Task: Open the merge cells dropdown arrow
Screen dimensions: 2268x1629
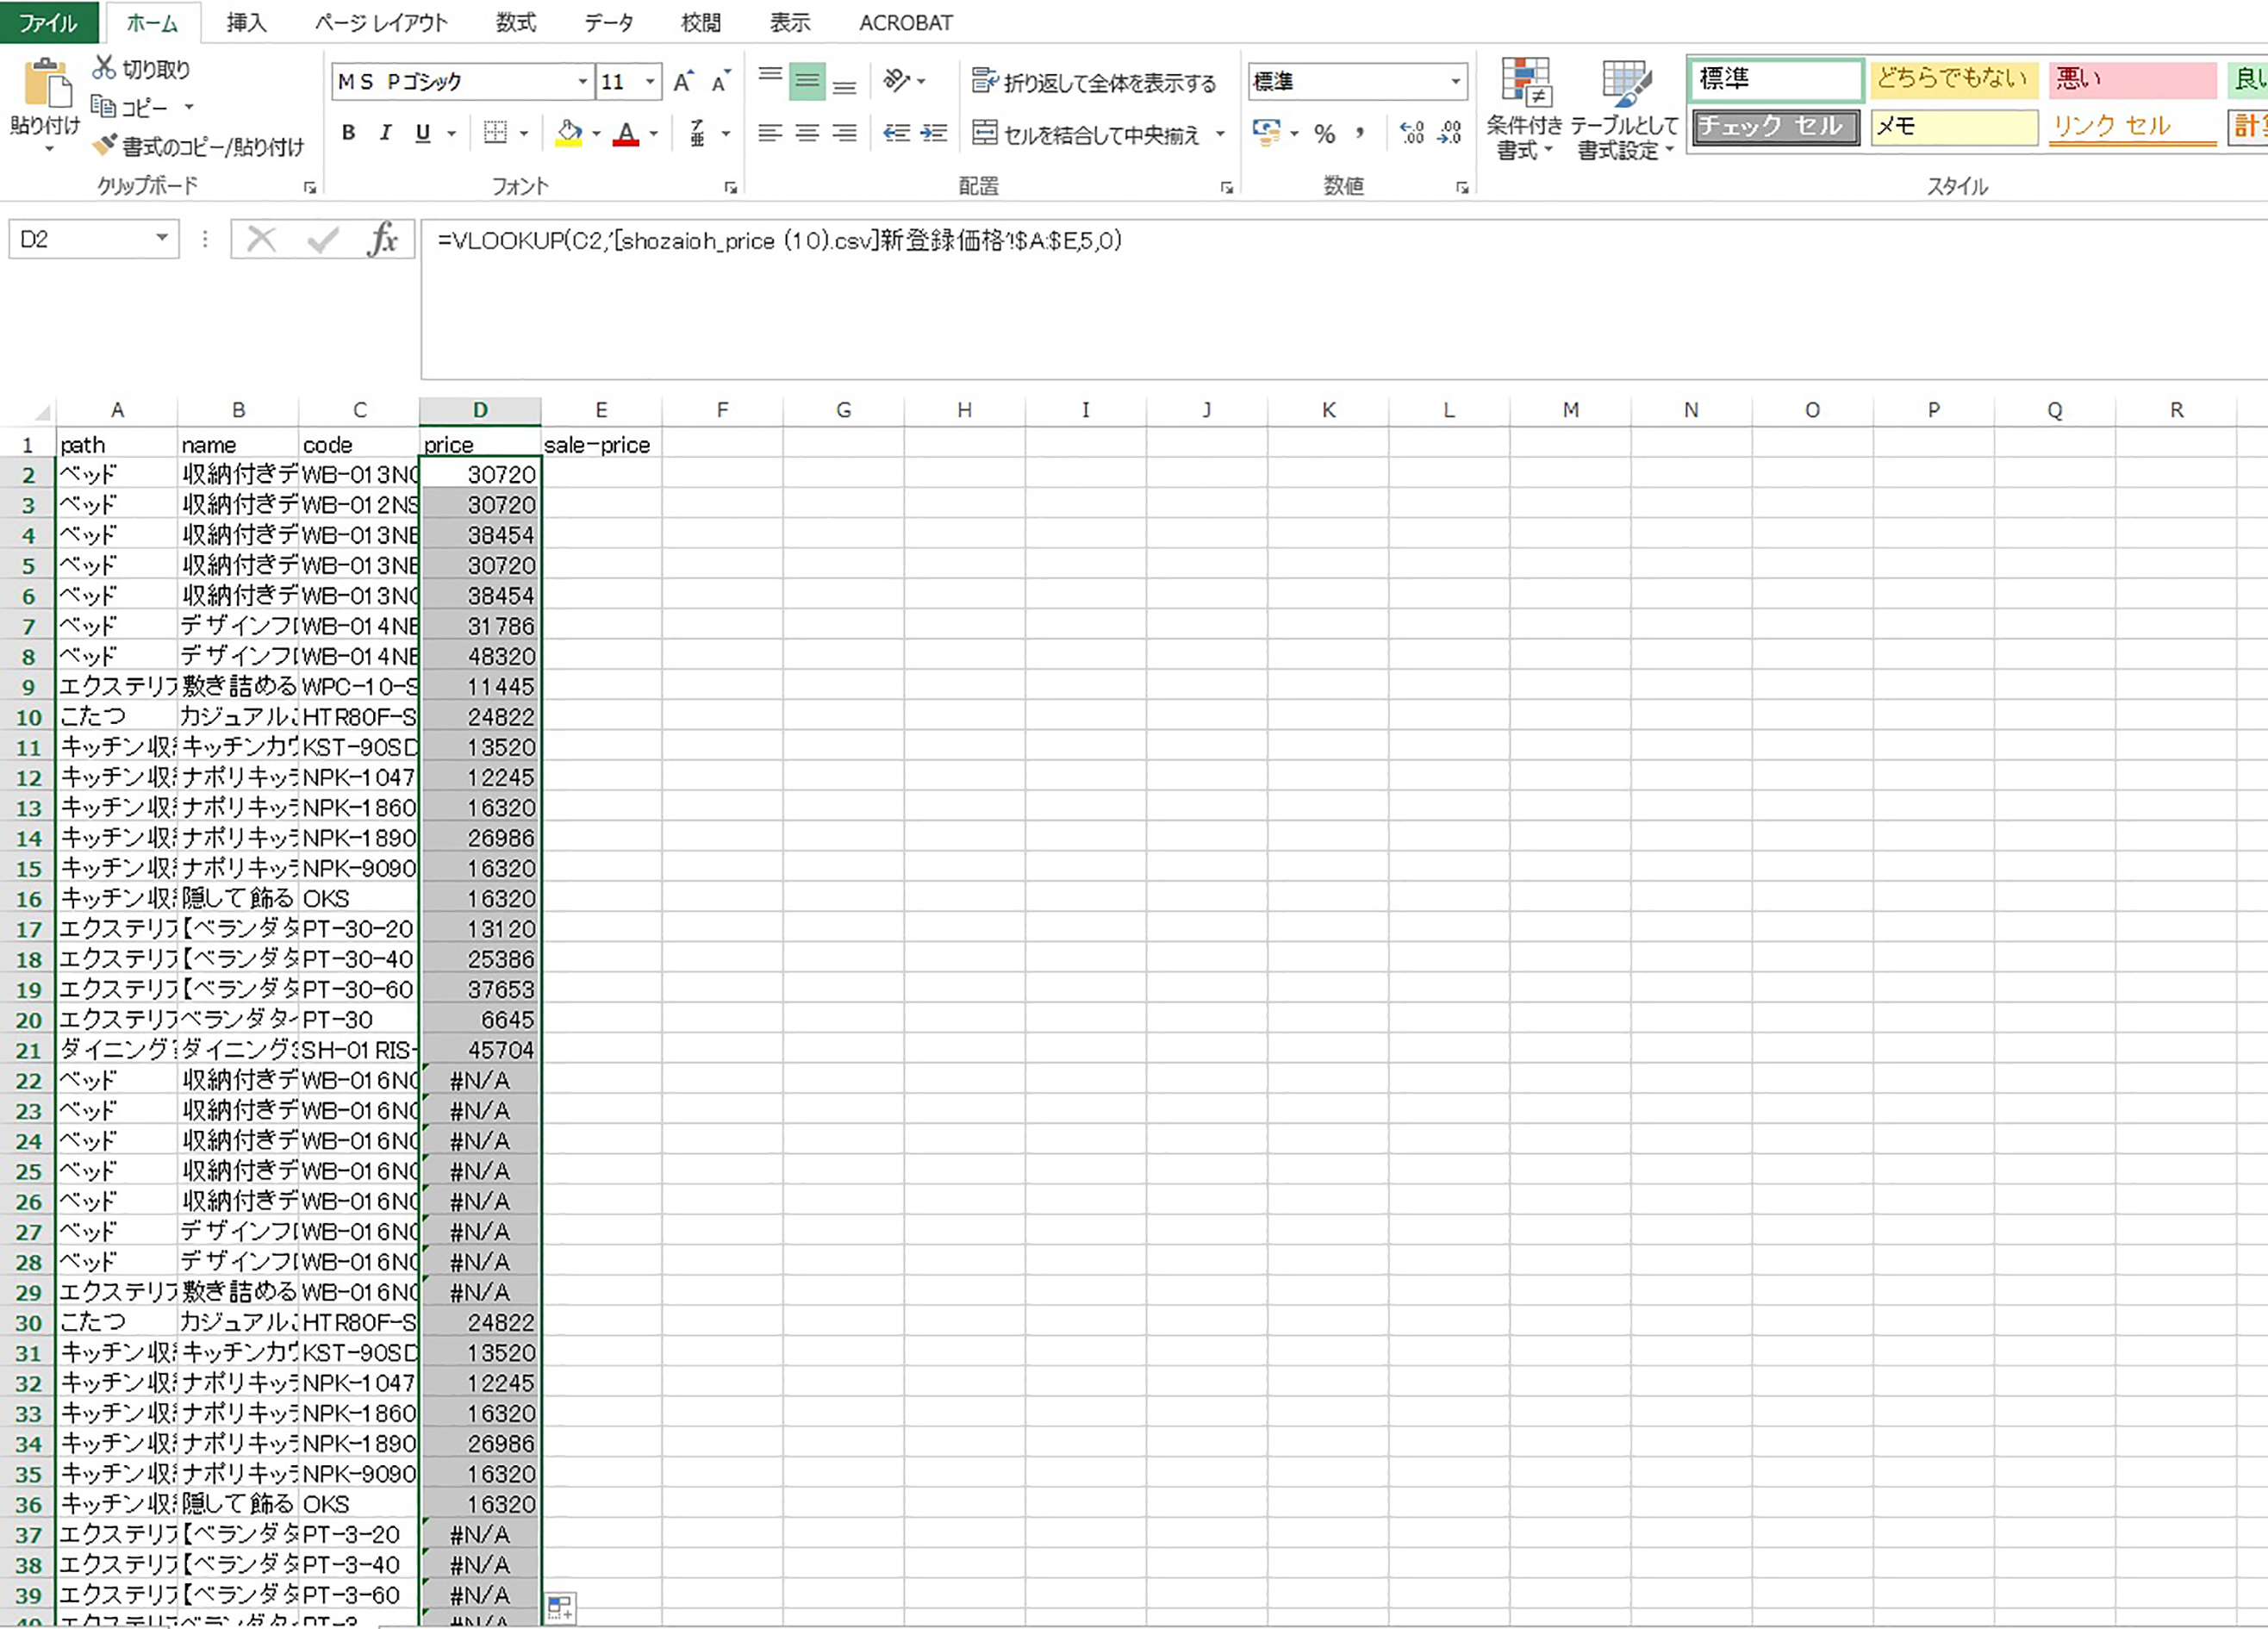Action: tap(1220, 133)
